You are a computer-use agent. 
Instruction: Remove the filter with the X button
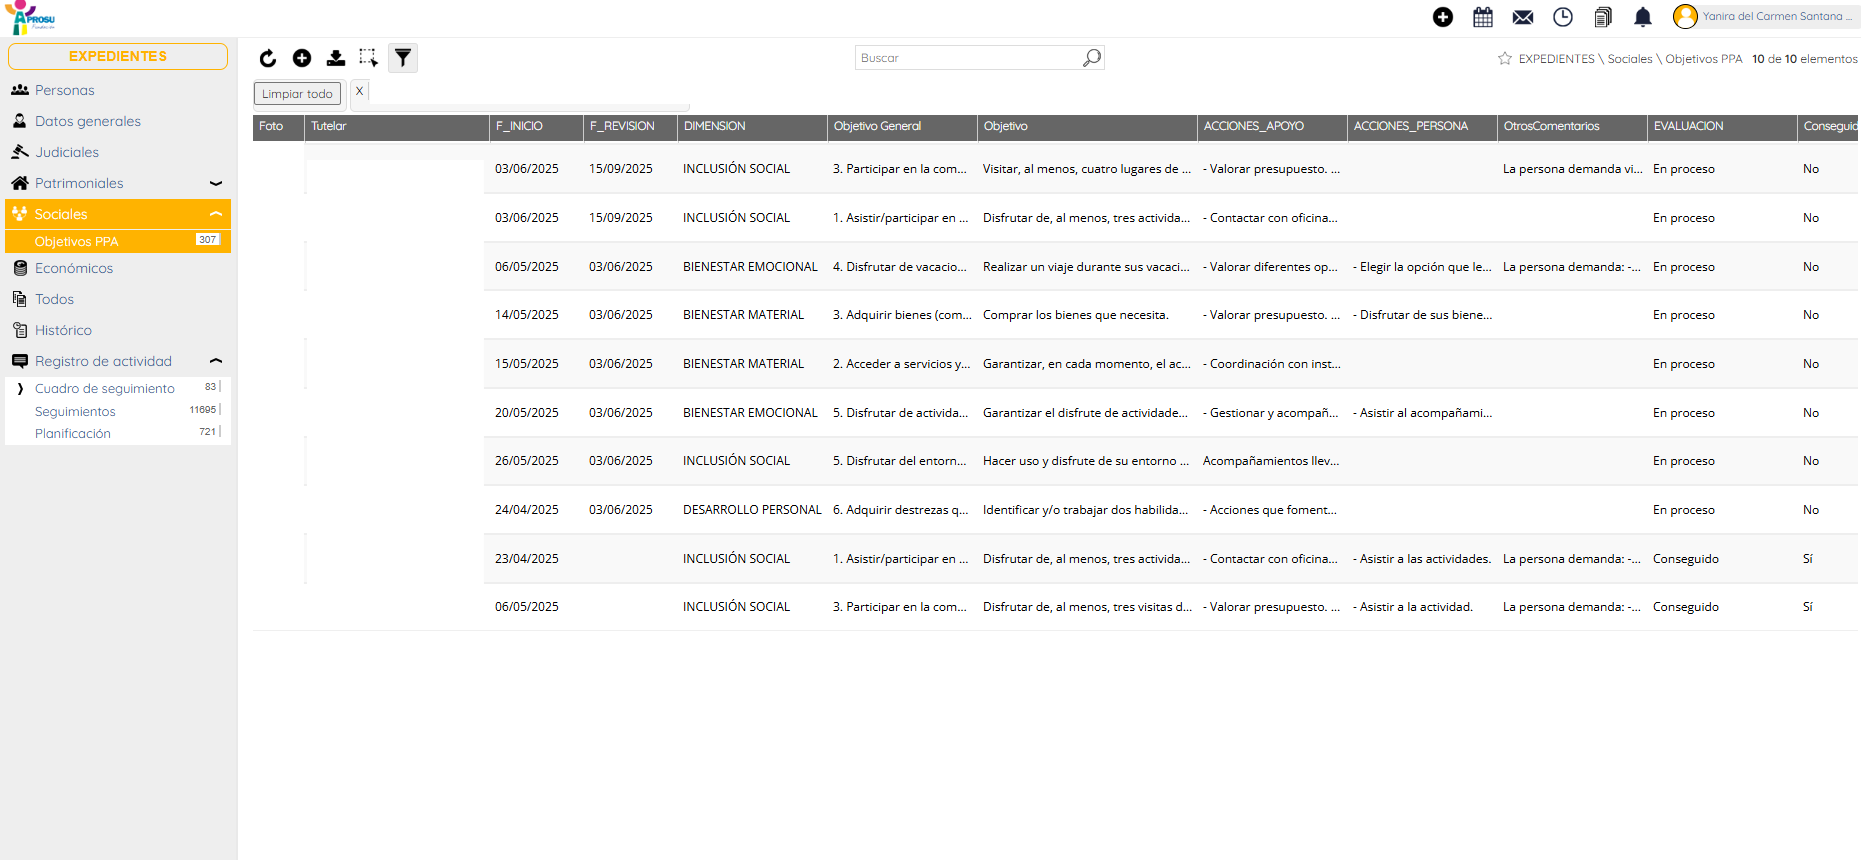tap(360, 91)
